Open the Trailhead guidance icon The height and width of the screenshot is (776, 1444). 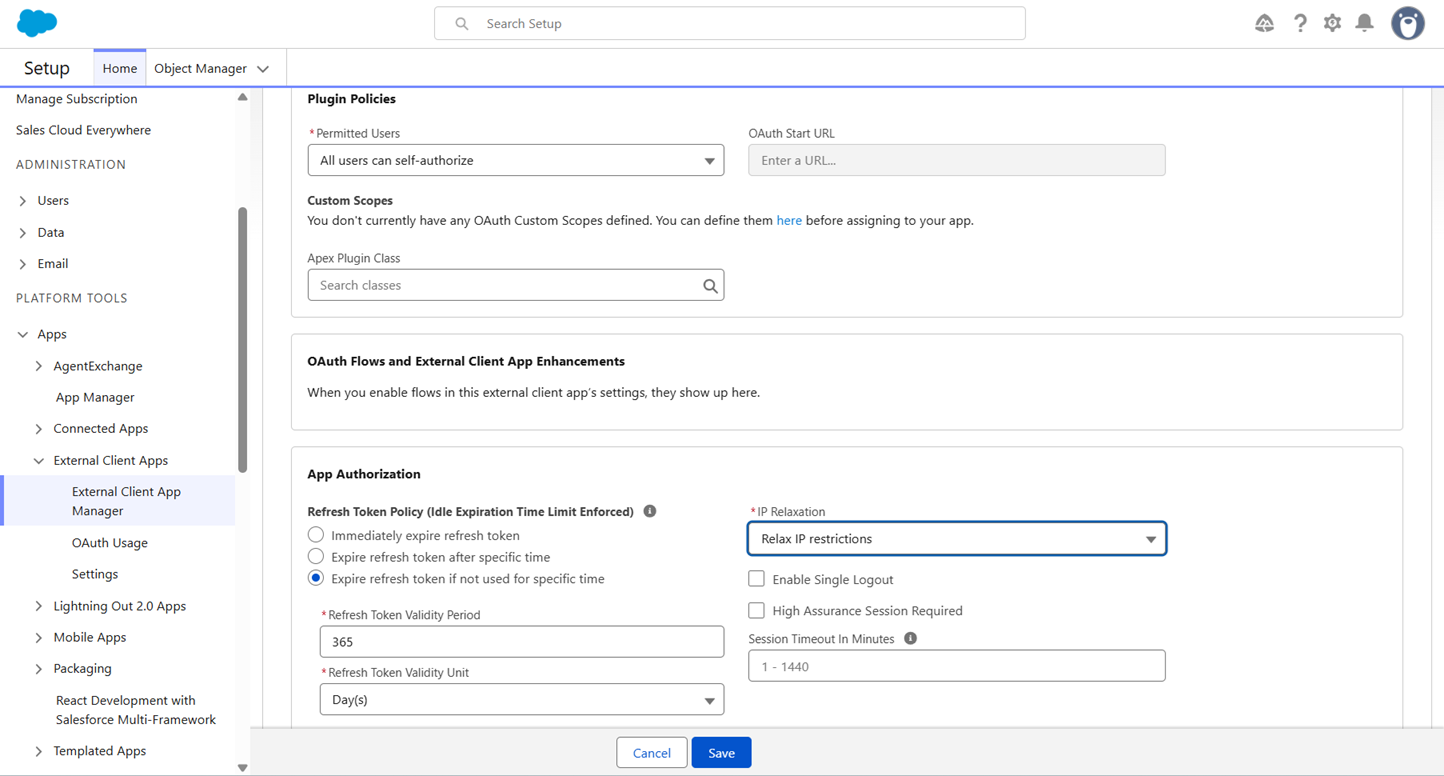(1265, 23)
